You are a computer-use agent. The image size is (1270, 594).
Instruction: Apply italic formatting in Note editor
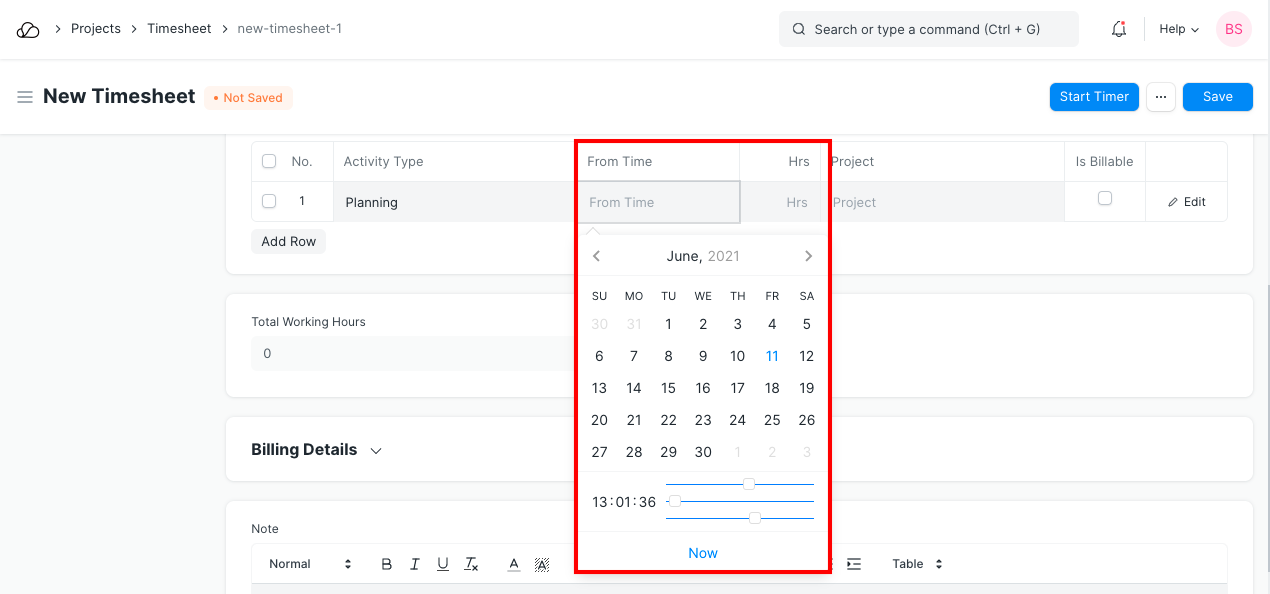(x=415, y=564)
